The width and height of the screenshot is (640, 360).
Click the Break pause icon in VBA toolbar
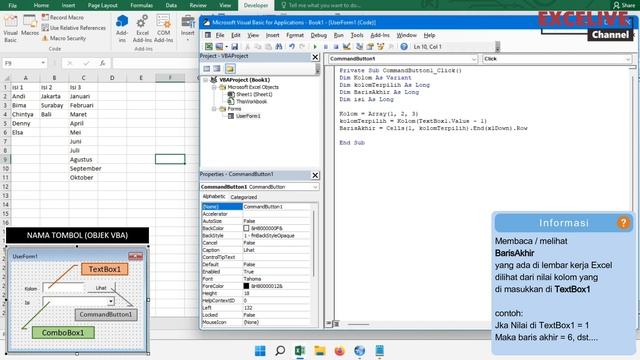[x=325, y=47]
